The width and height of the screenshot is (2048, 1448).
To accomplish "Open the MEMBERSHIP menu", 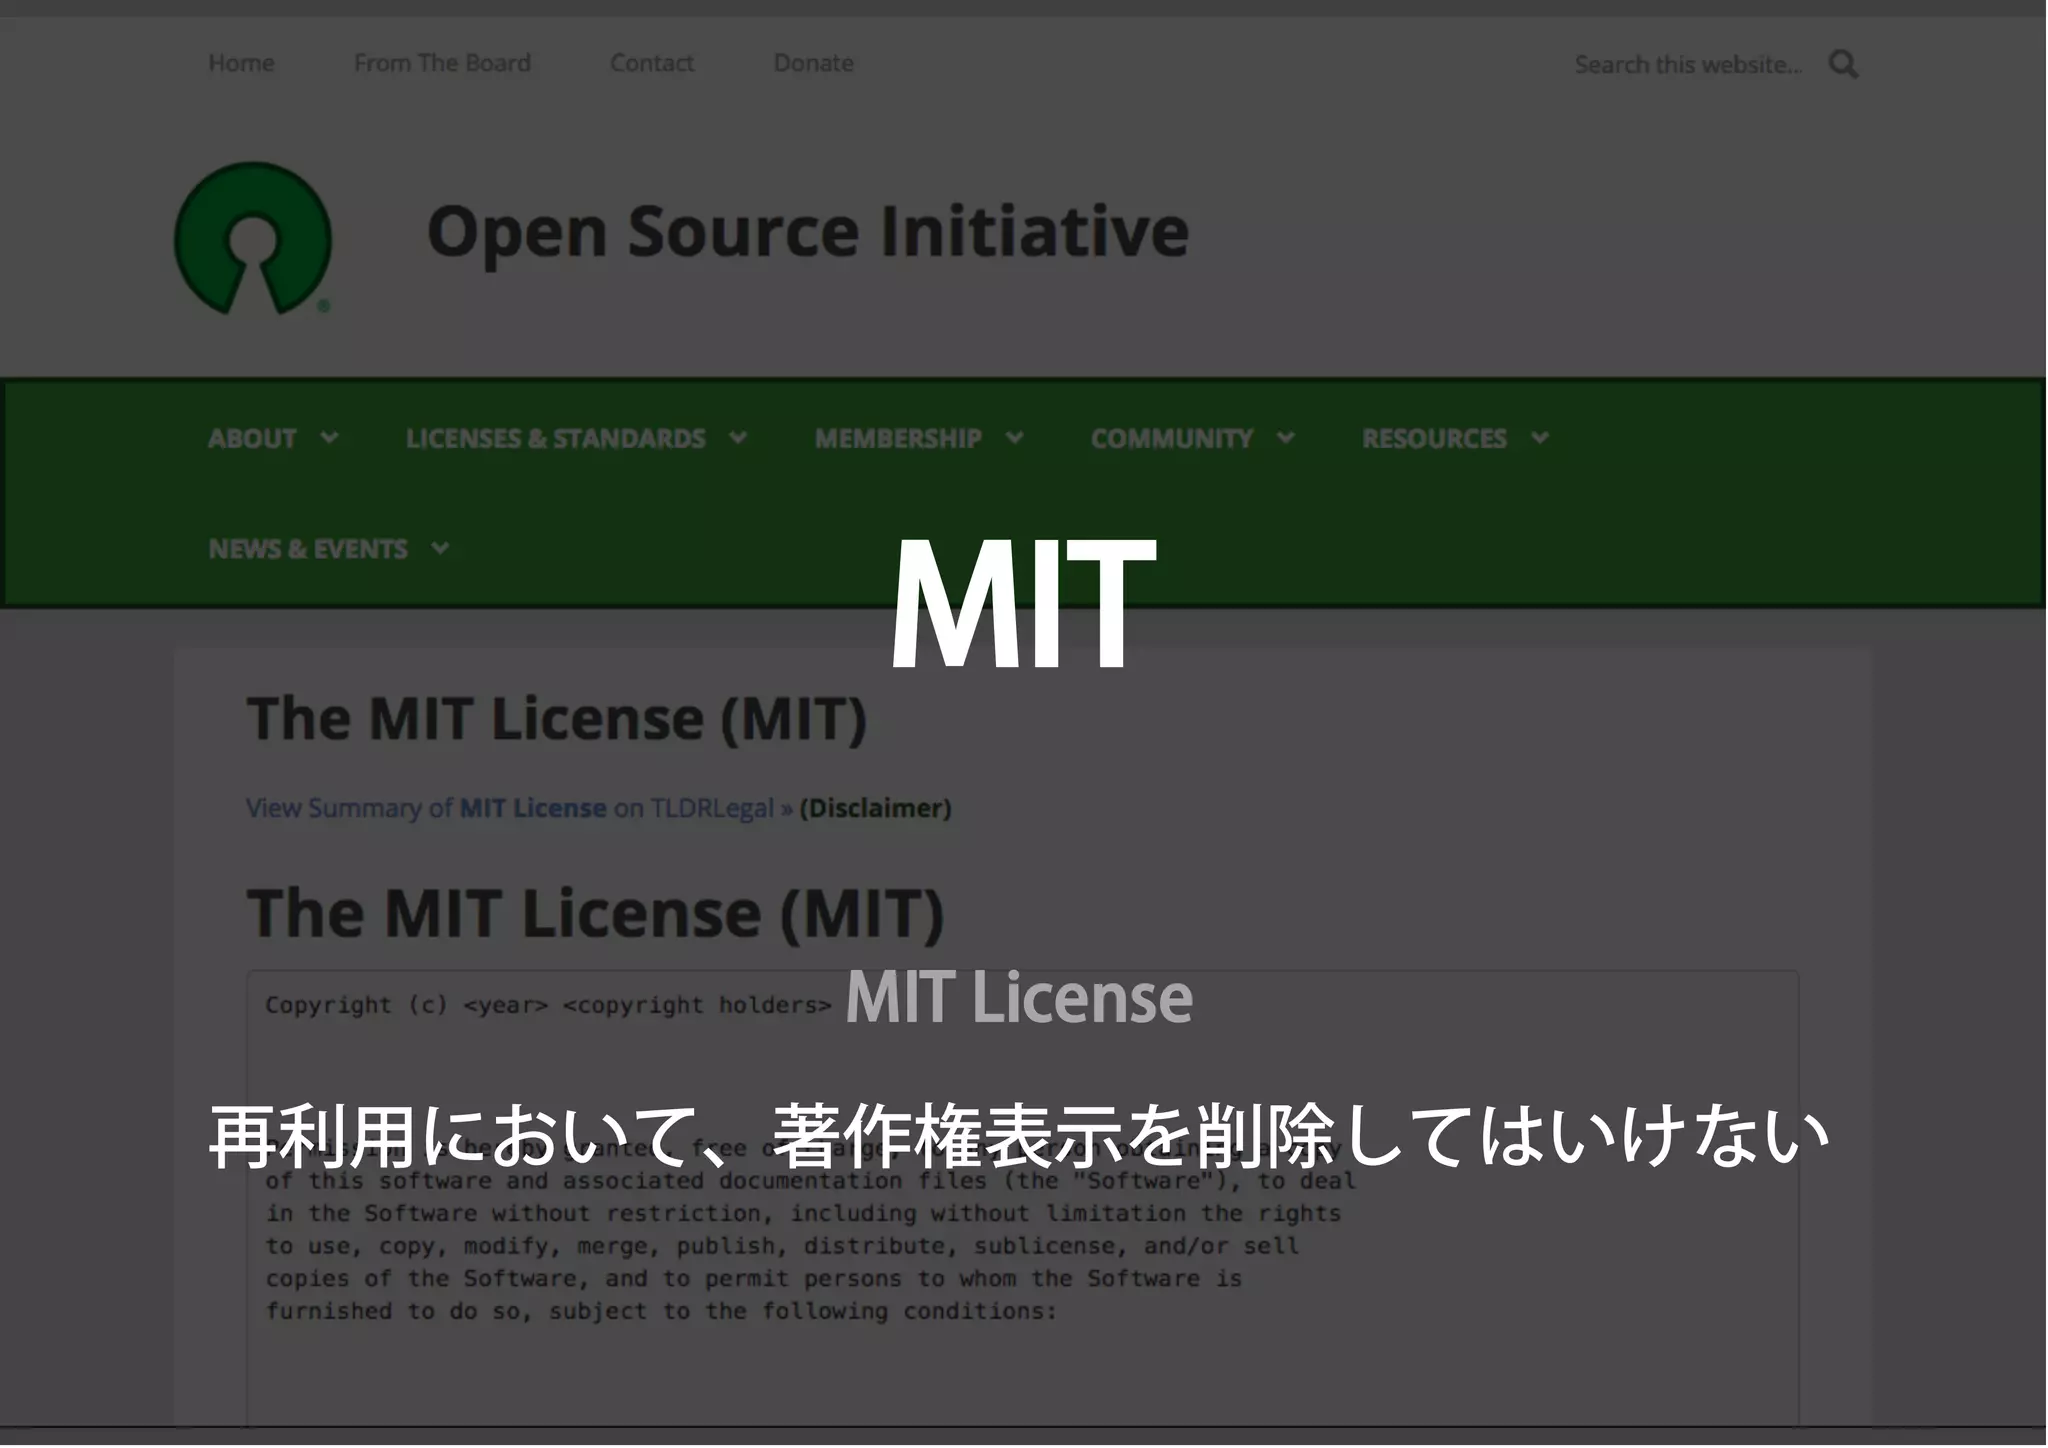I will coord(898,438).
